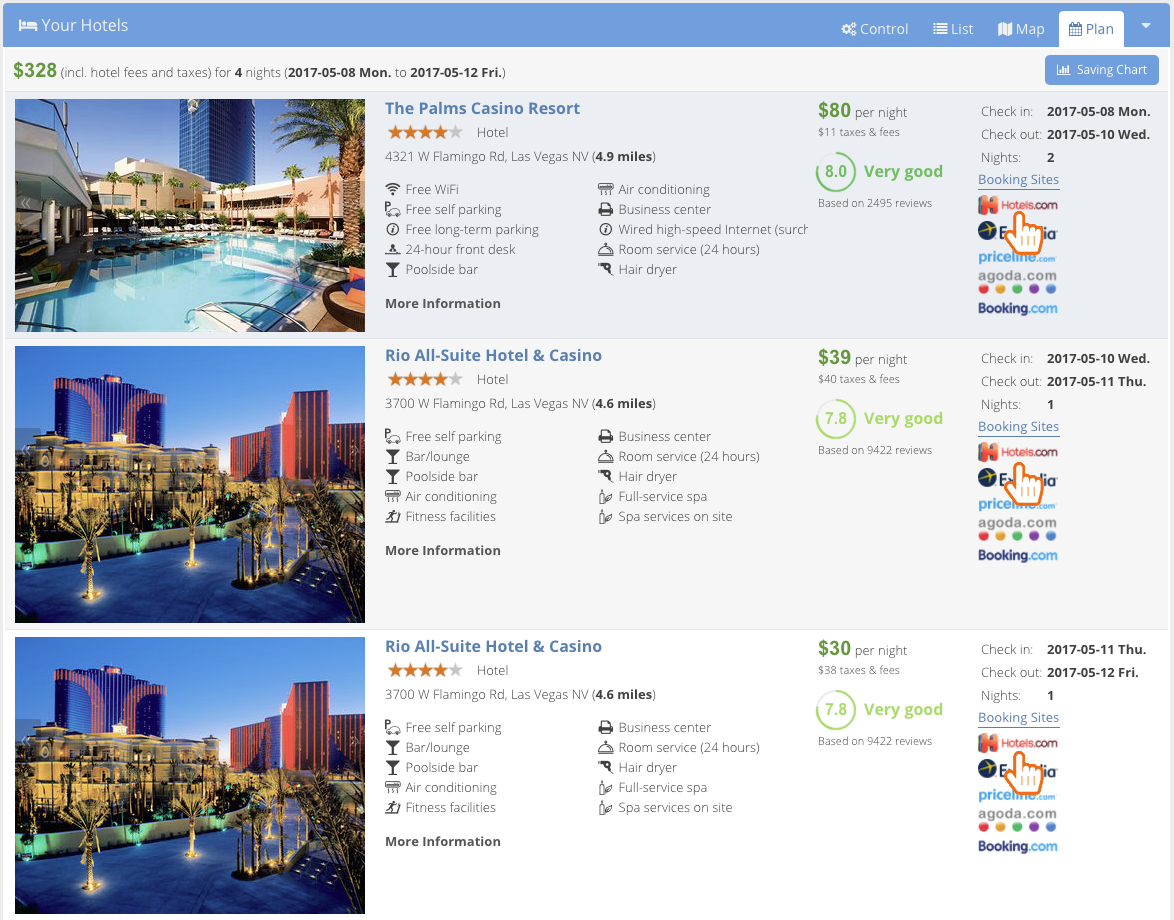1174x920 pixels.
Task: Click Palms Business center printer icon
Action: click(606, 210)
